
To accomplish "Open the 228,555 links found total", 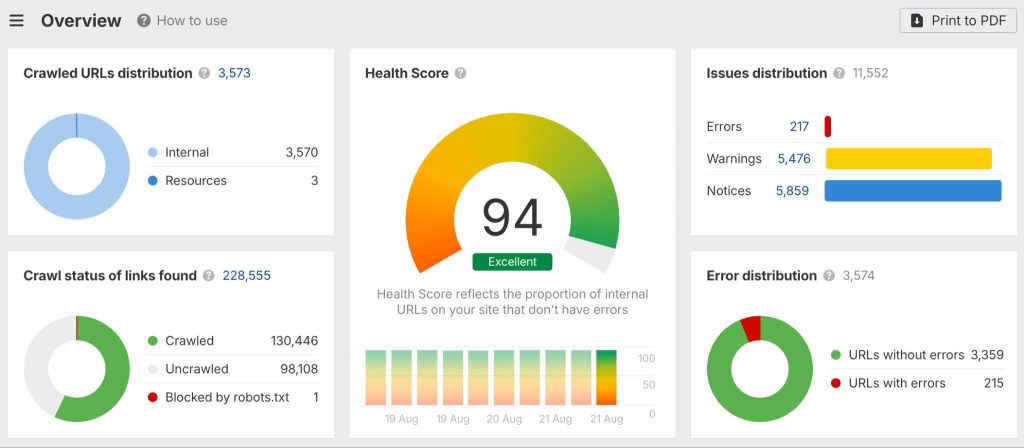I will pos(246,276).
